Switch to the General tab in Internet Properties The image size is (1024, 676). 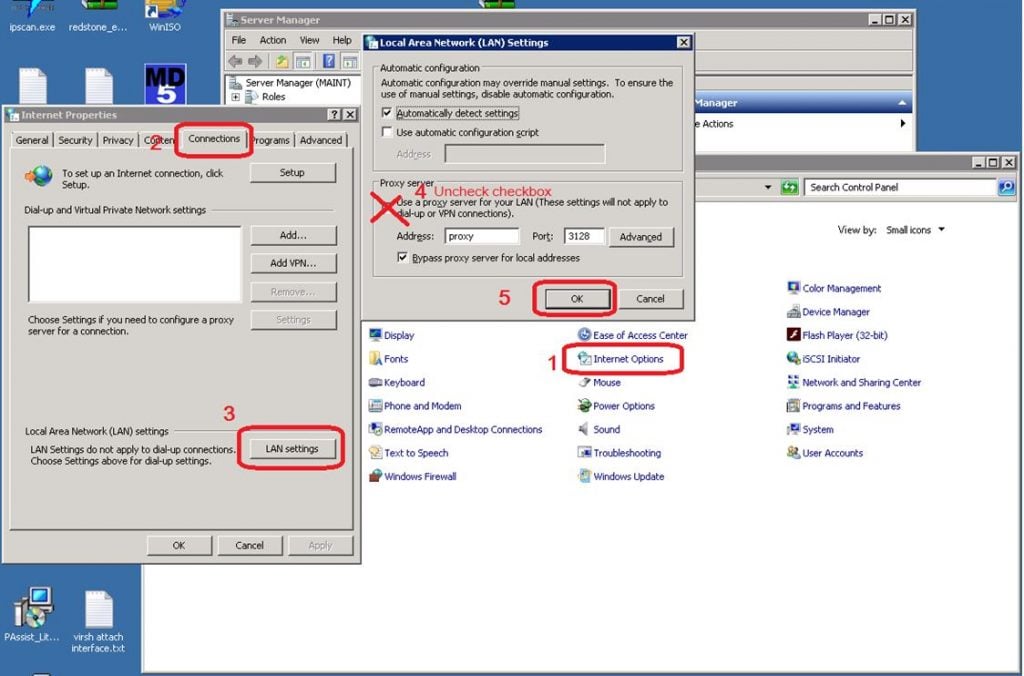coord(32,140)
